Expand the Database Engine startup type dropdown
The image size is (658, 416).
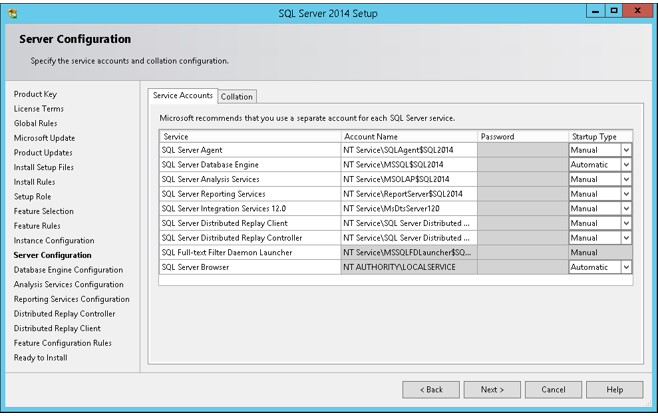point(626,165)
